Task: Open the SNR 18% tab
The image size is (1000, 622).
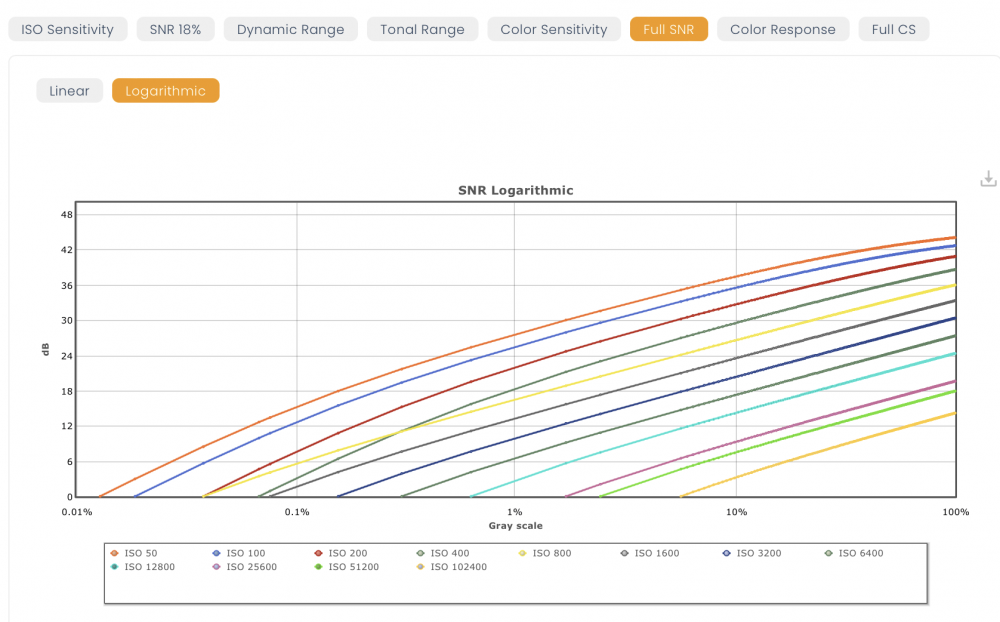Action: [x=175, y=29]
